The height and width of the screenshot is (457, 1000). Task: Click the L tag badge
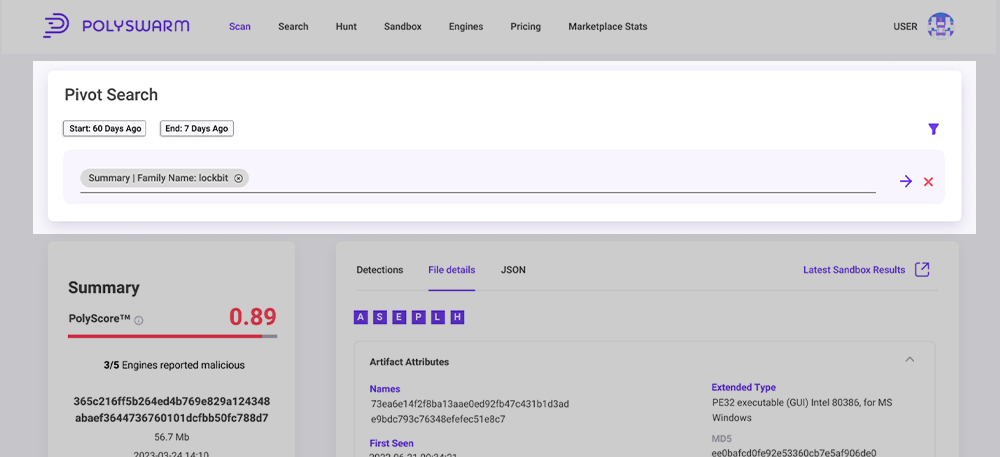point(438,317)
